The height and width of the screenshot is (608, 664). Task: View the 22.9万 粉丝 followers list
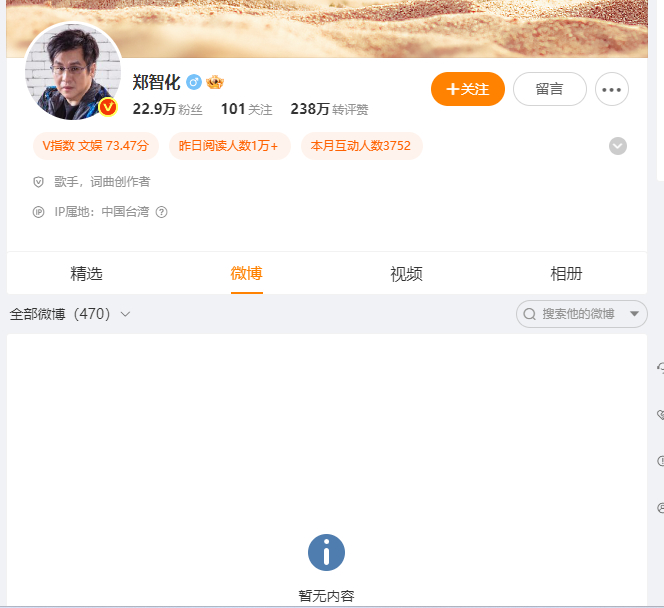tap(167, 109)
